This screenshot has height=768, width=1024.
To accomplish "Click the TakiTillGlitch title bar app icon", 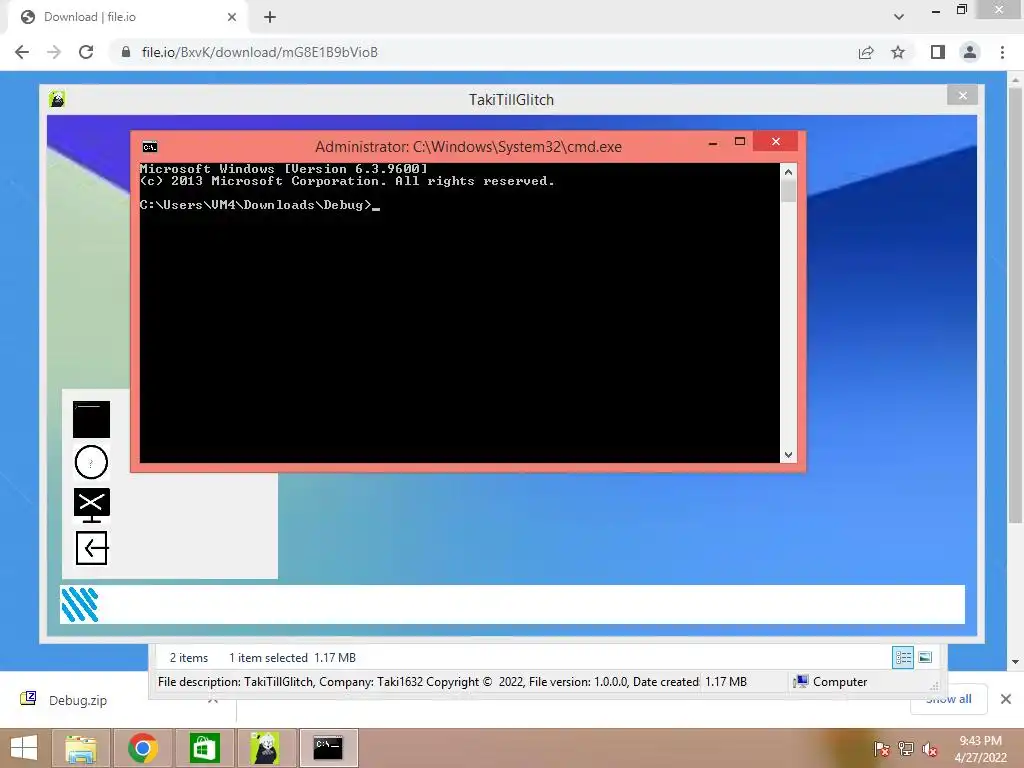I will (x=57, y=99).
